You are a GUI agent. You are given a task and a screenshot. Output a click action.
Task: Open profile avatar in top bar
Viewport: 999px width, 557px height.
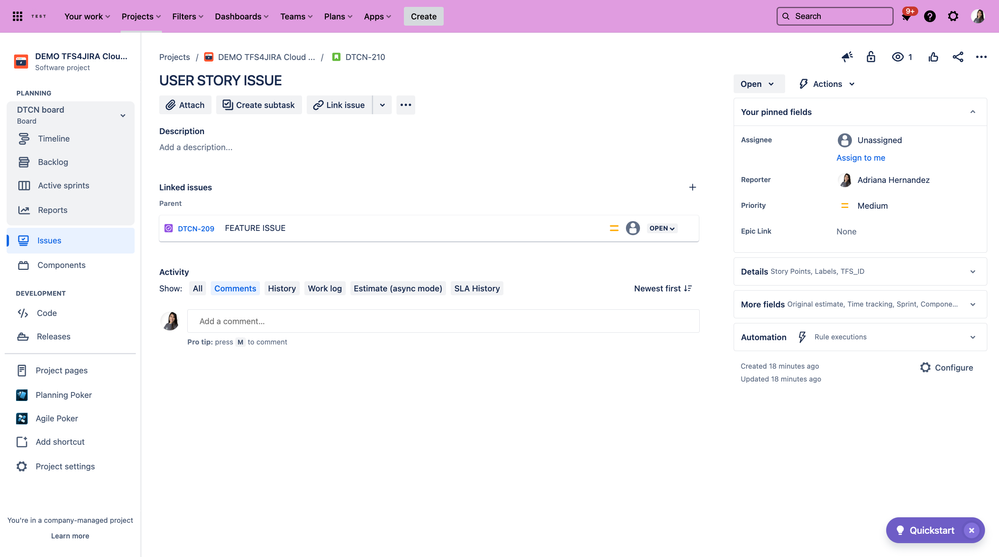[978, 16]
